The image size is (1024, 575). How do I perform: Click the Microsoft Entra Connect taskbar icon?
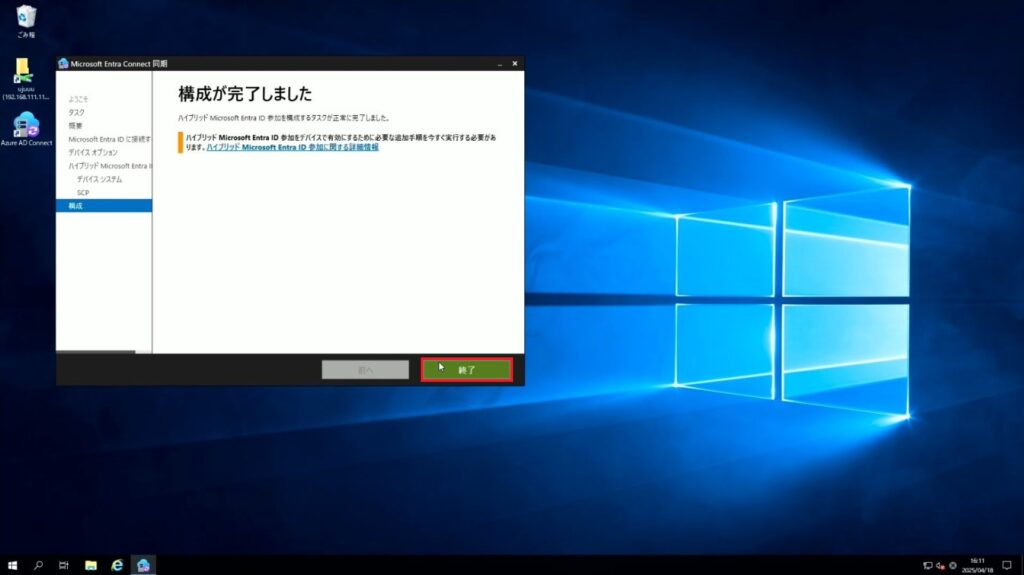(x=144, y=565)
